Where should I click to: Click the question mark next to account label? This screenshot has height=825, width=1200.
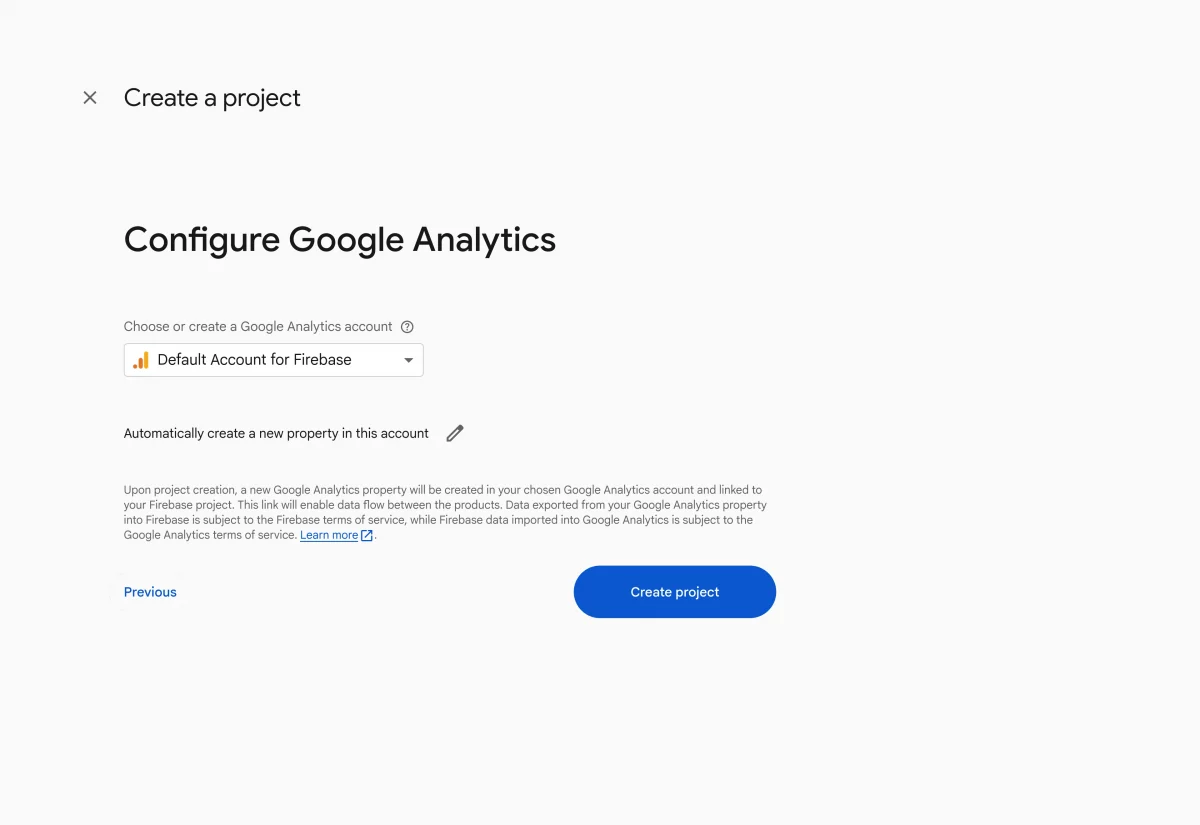pyautogui.click(x=407, y=326)
